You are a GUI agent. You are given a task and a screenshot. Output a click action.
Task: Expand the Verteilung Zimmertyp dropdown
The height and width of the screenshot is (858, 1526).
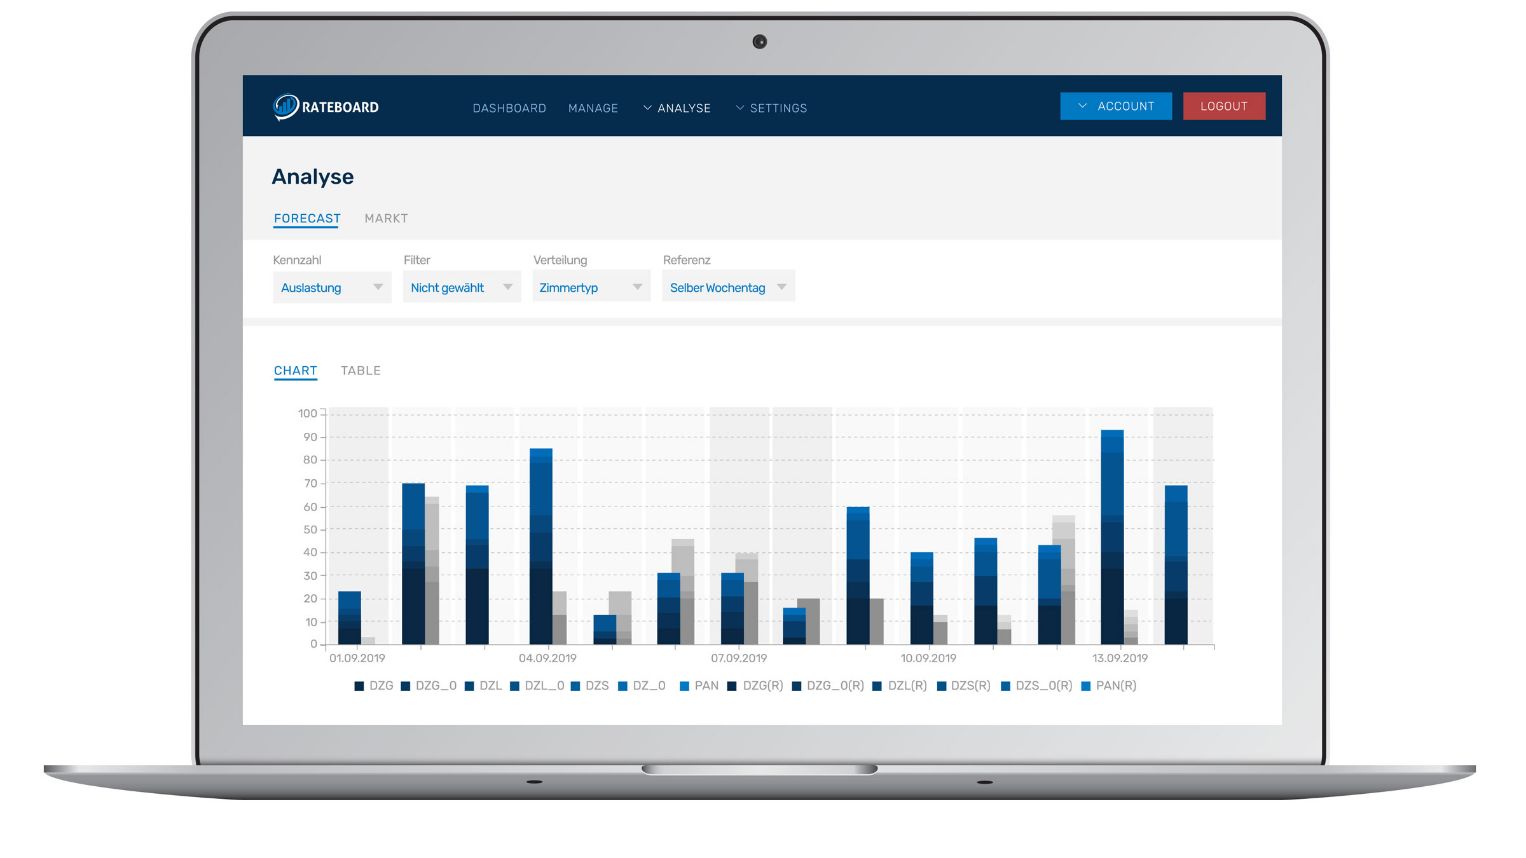591,287
